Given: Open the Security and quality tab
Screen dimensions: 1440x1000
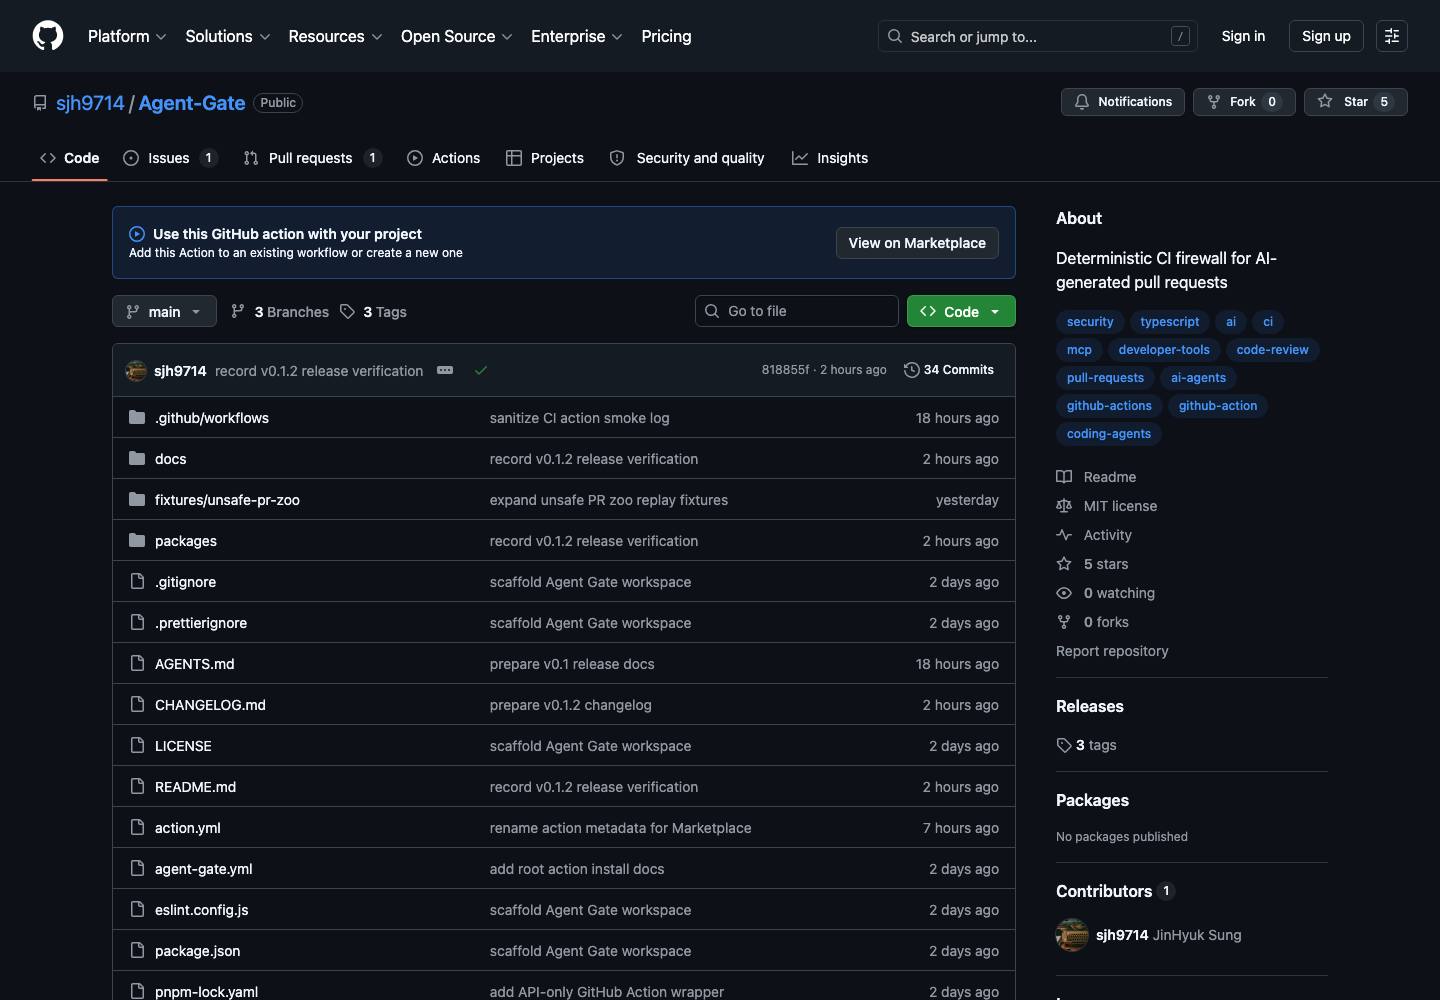Looking at the screenshot, I should pos(687,158).
